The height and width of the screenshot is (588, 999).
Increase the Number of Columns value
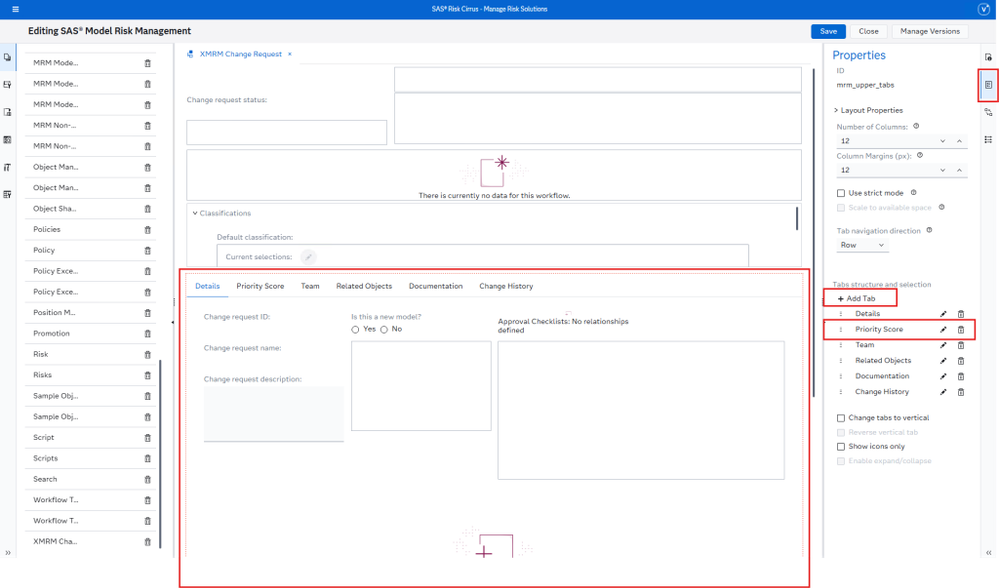tap(959, 141)
